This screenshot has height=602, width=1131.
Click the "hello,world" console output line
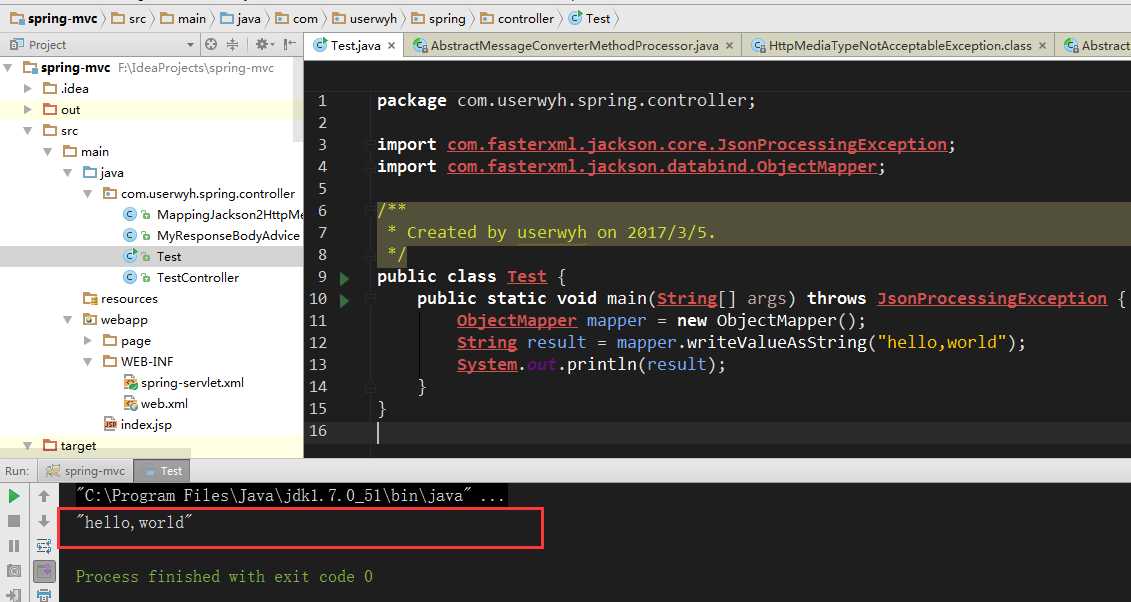click(x=135, y=522)
